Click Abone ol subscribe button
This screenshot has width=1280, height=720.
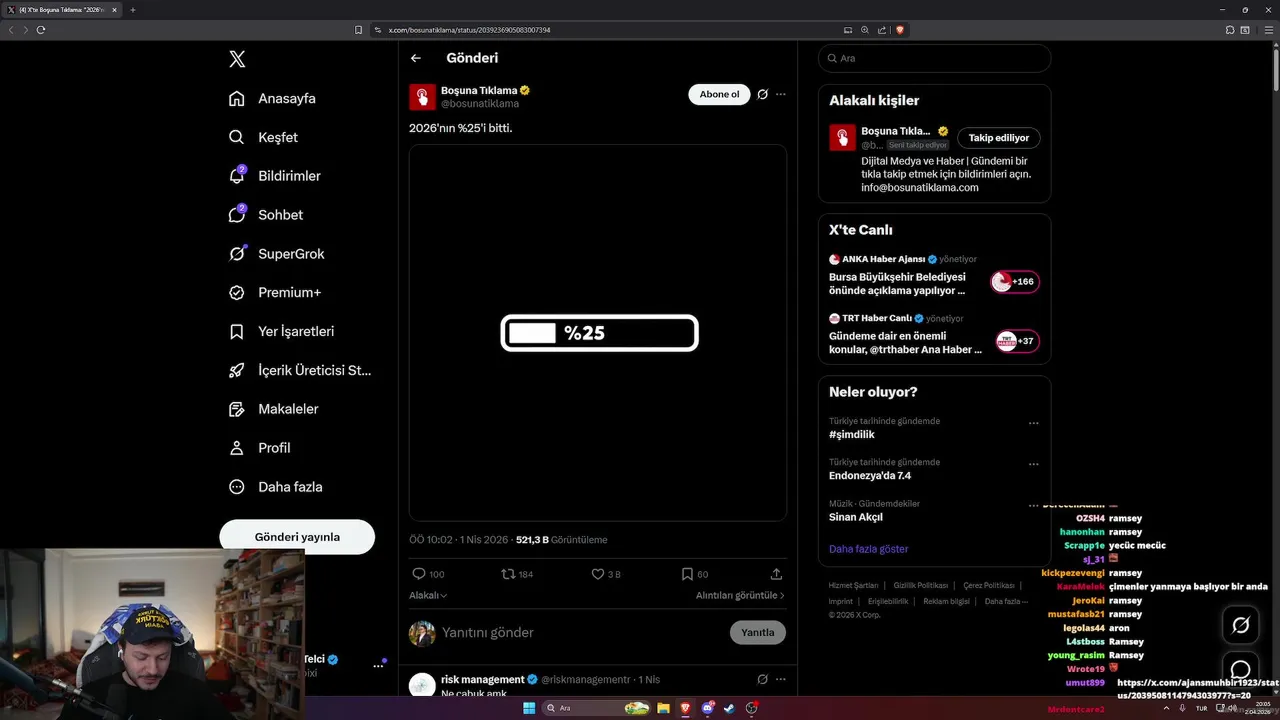(x=719, y=94)
